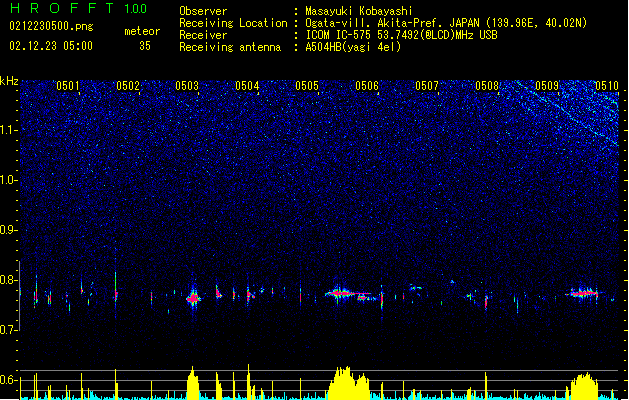The height and width of the screenshot is (400, 629).
Task: Click the HROFFT 1.0.0 title text
Action: [x=78, y=8]
